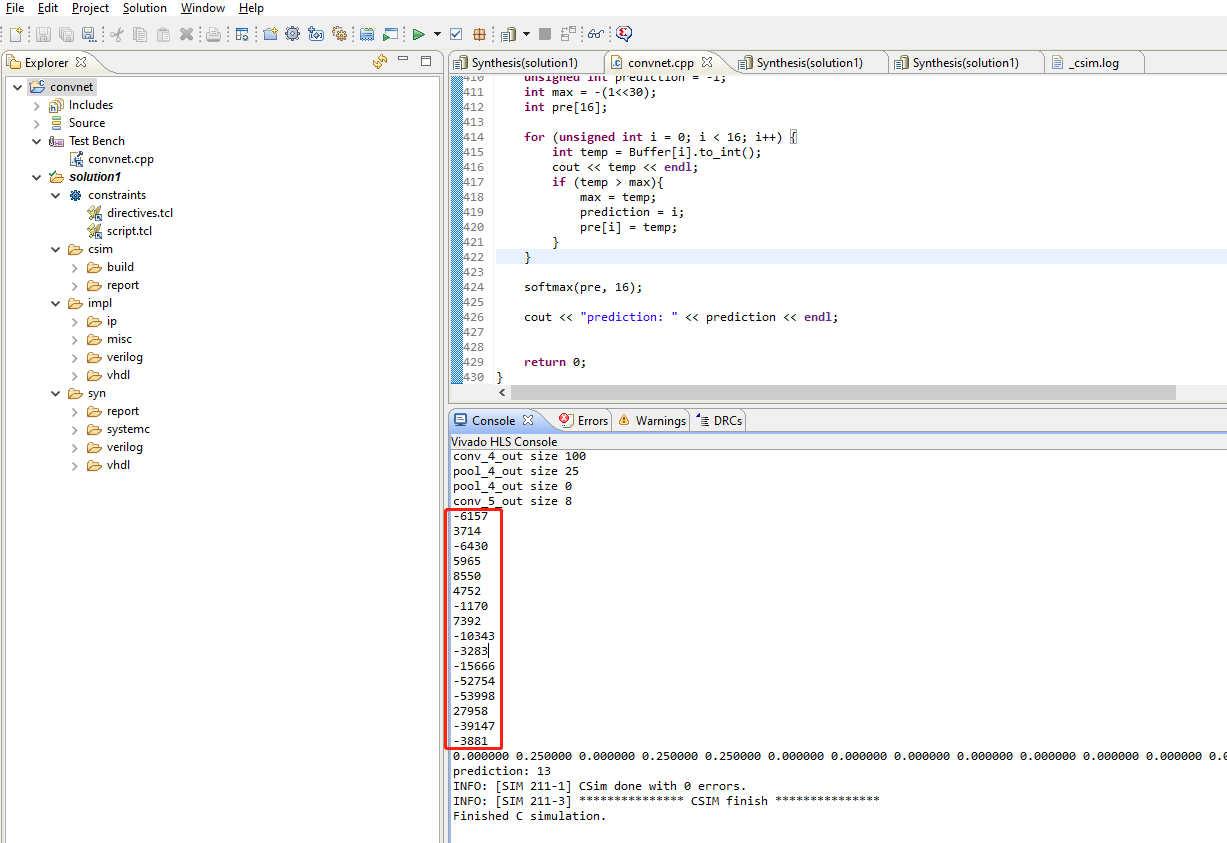Click the Solution Settings gear icon
1227x843 pixels.
click(339, 34)
